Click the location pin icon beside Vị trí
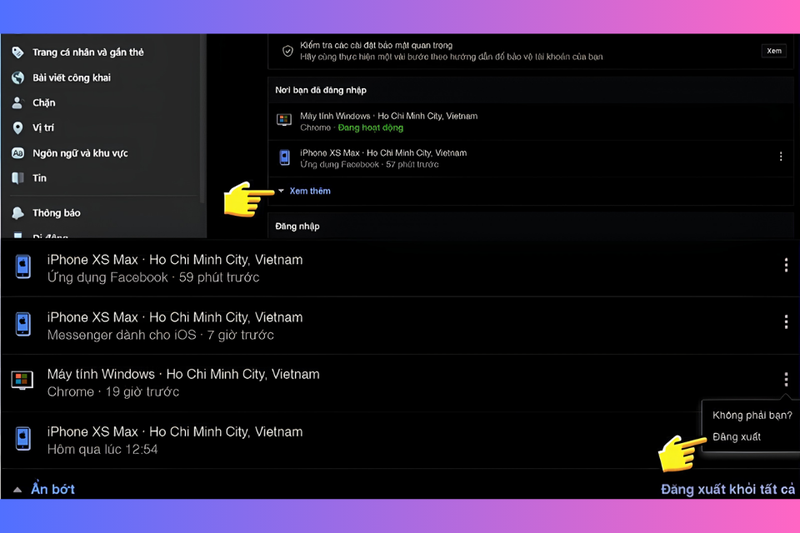Image resolution: width=800 pixels, height=533 pixels. coord(18,128)
